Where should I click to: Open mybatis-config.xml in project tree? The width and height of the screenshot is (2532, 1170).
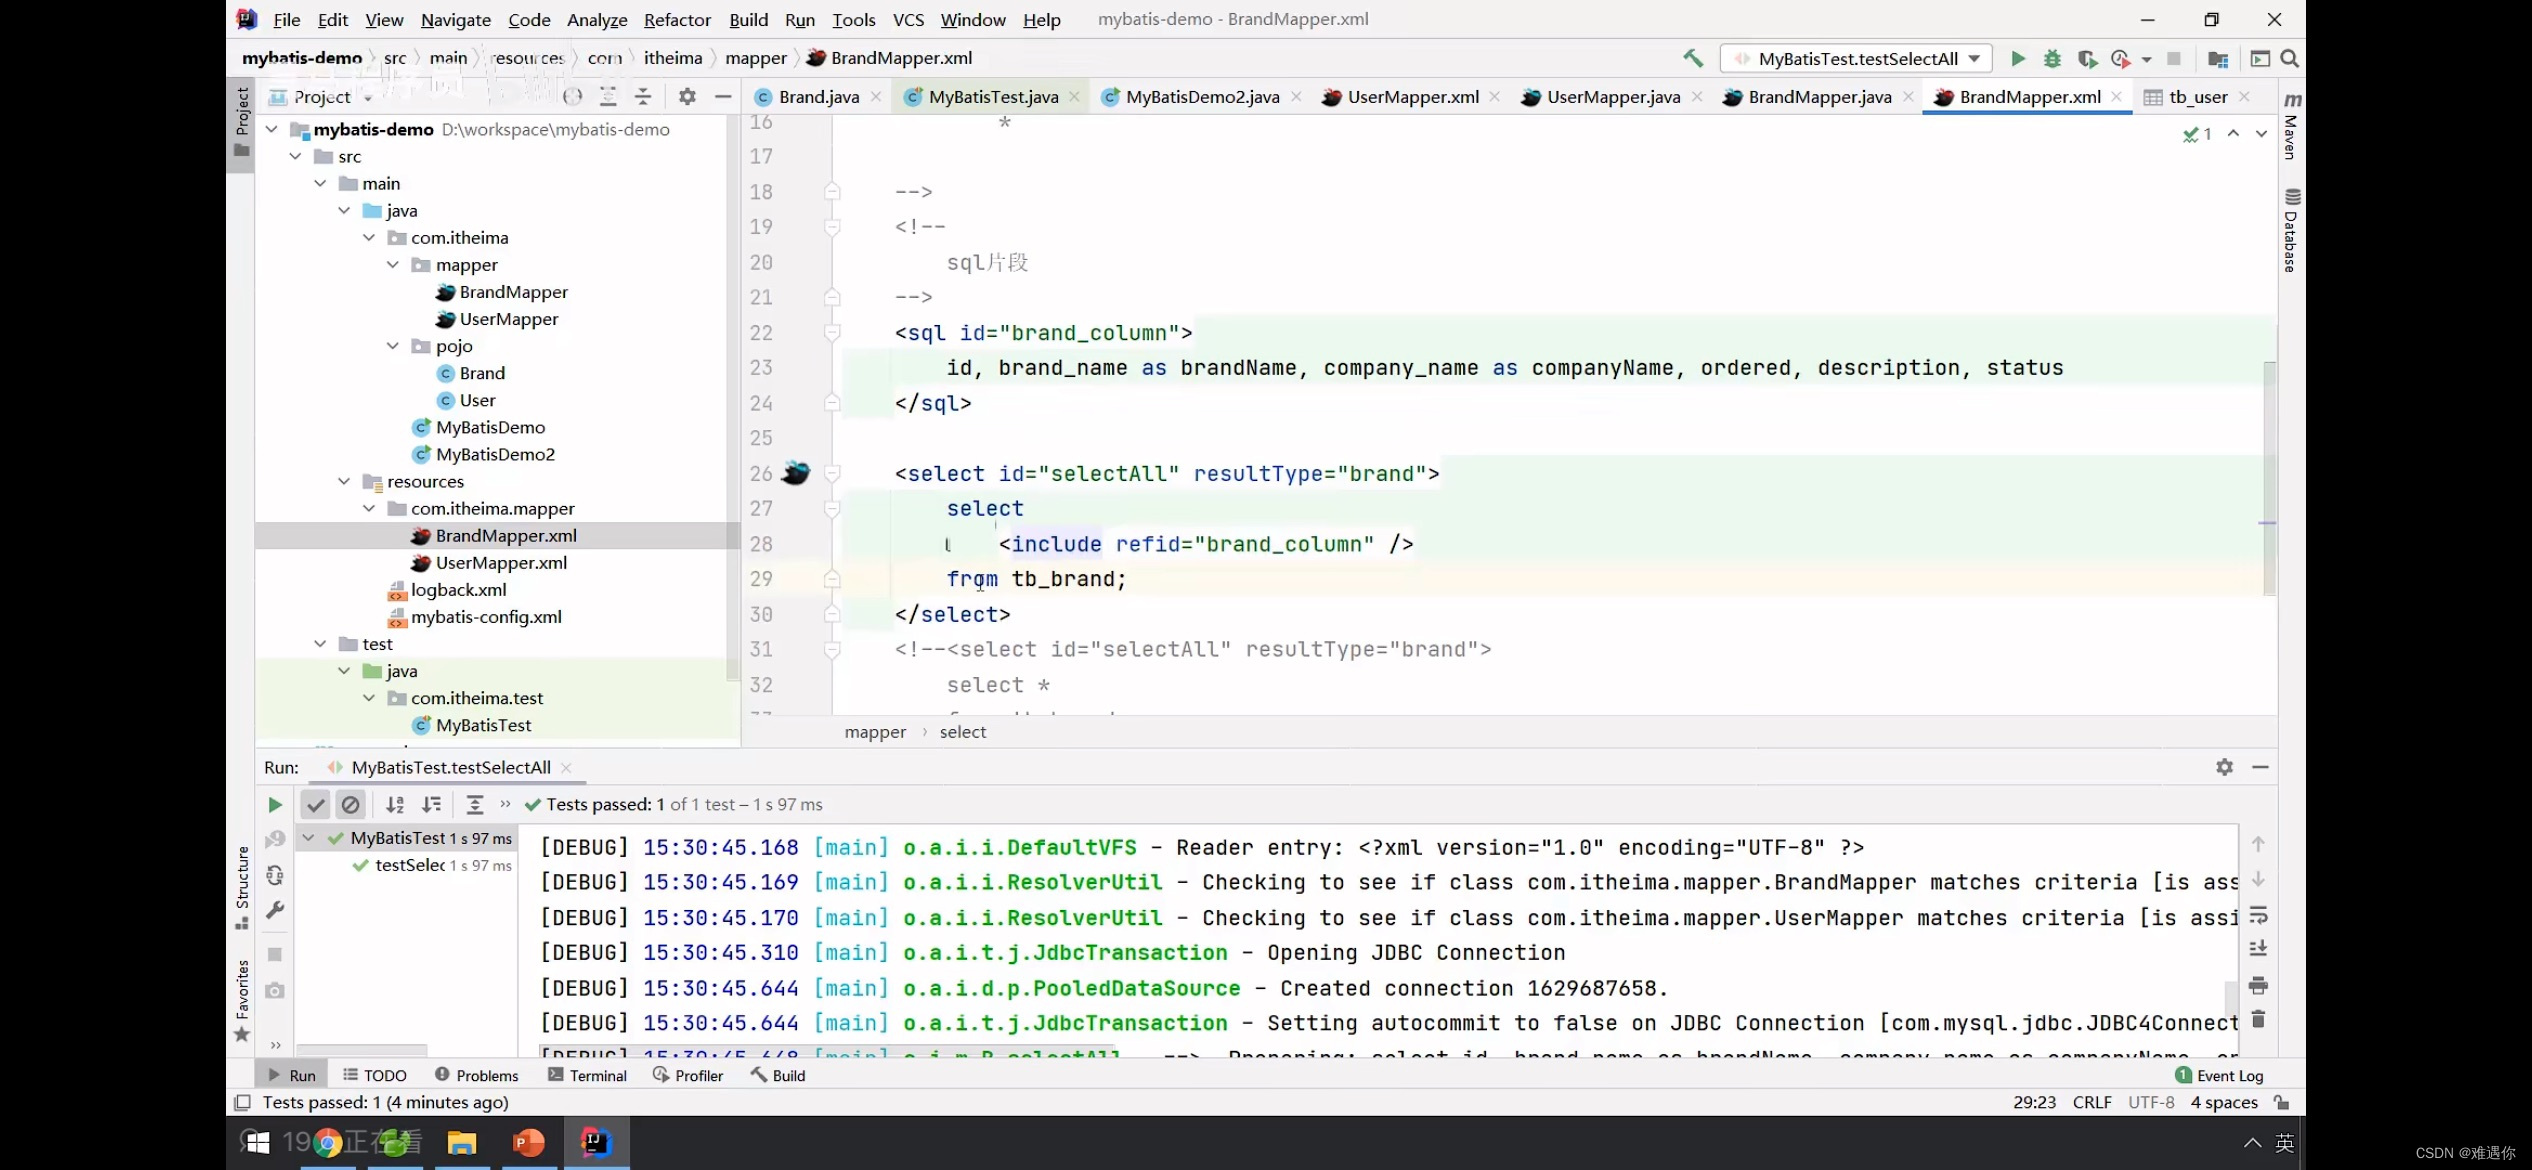[486, 616]
